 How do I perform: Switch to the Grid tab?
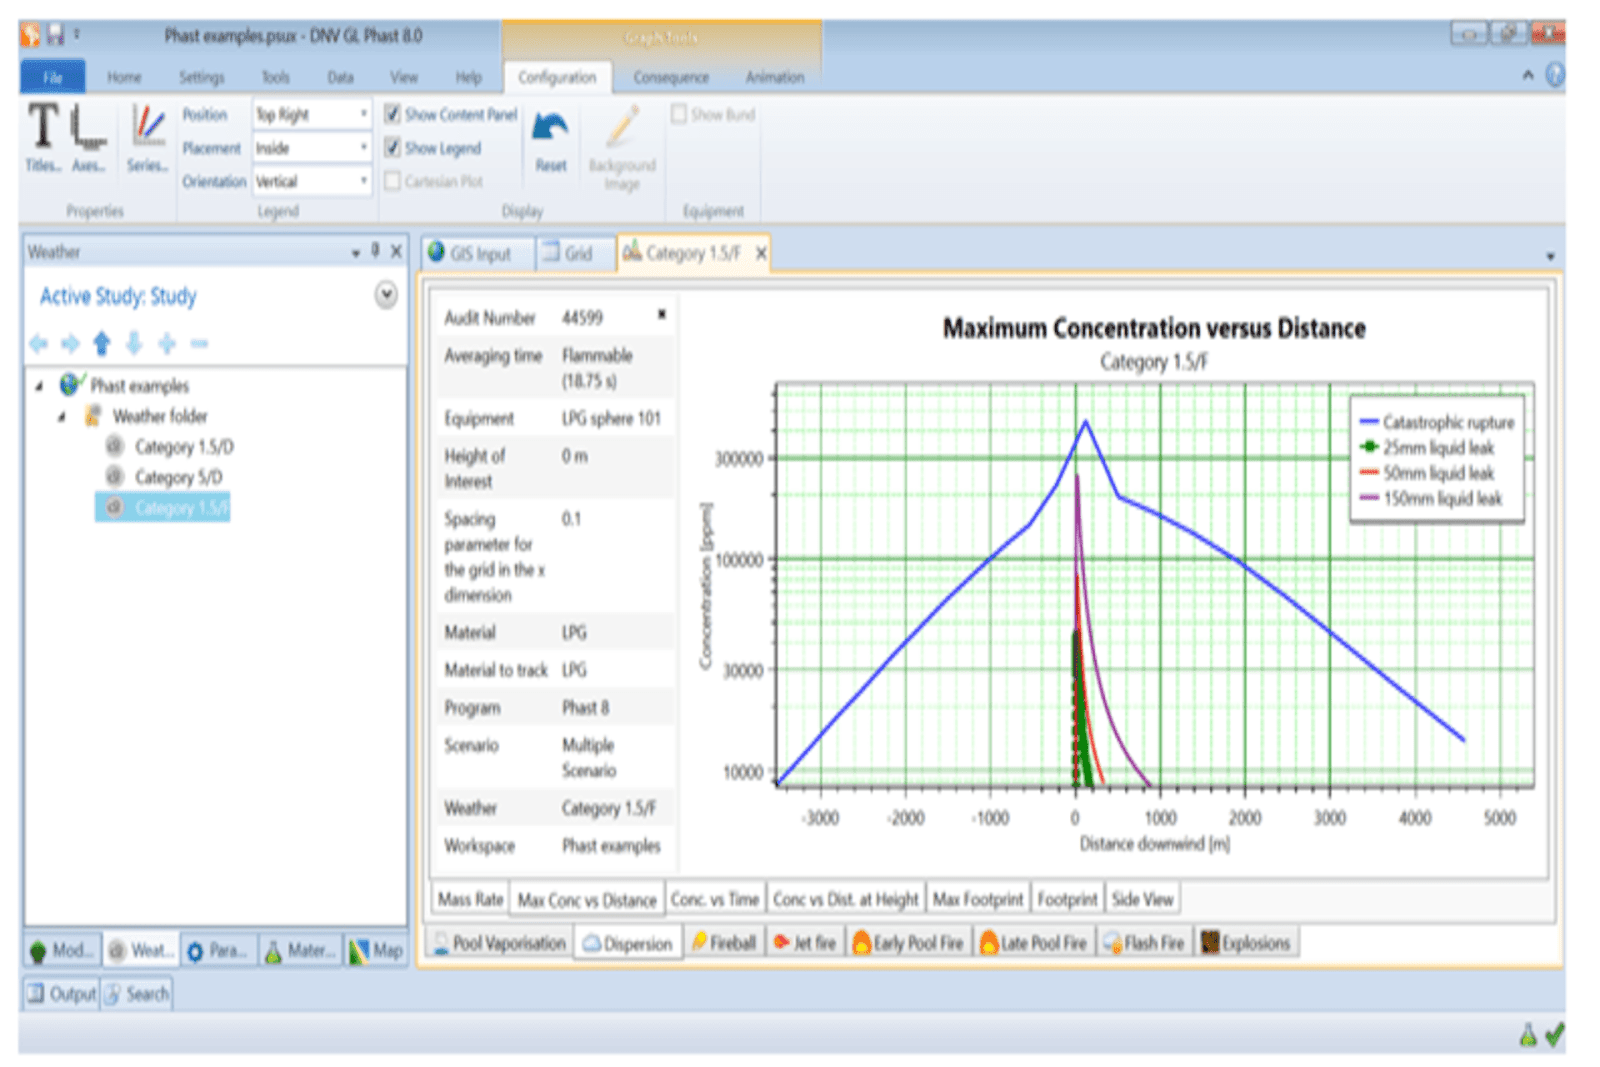tap(576, 254)
